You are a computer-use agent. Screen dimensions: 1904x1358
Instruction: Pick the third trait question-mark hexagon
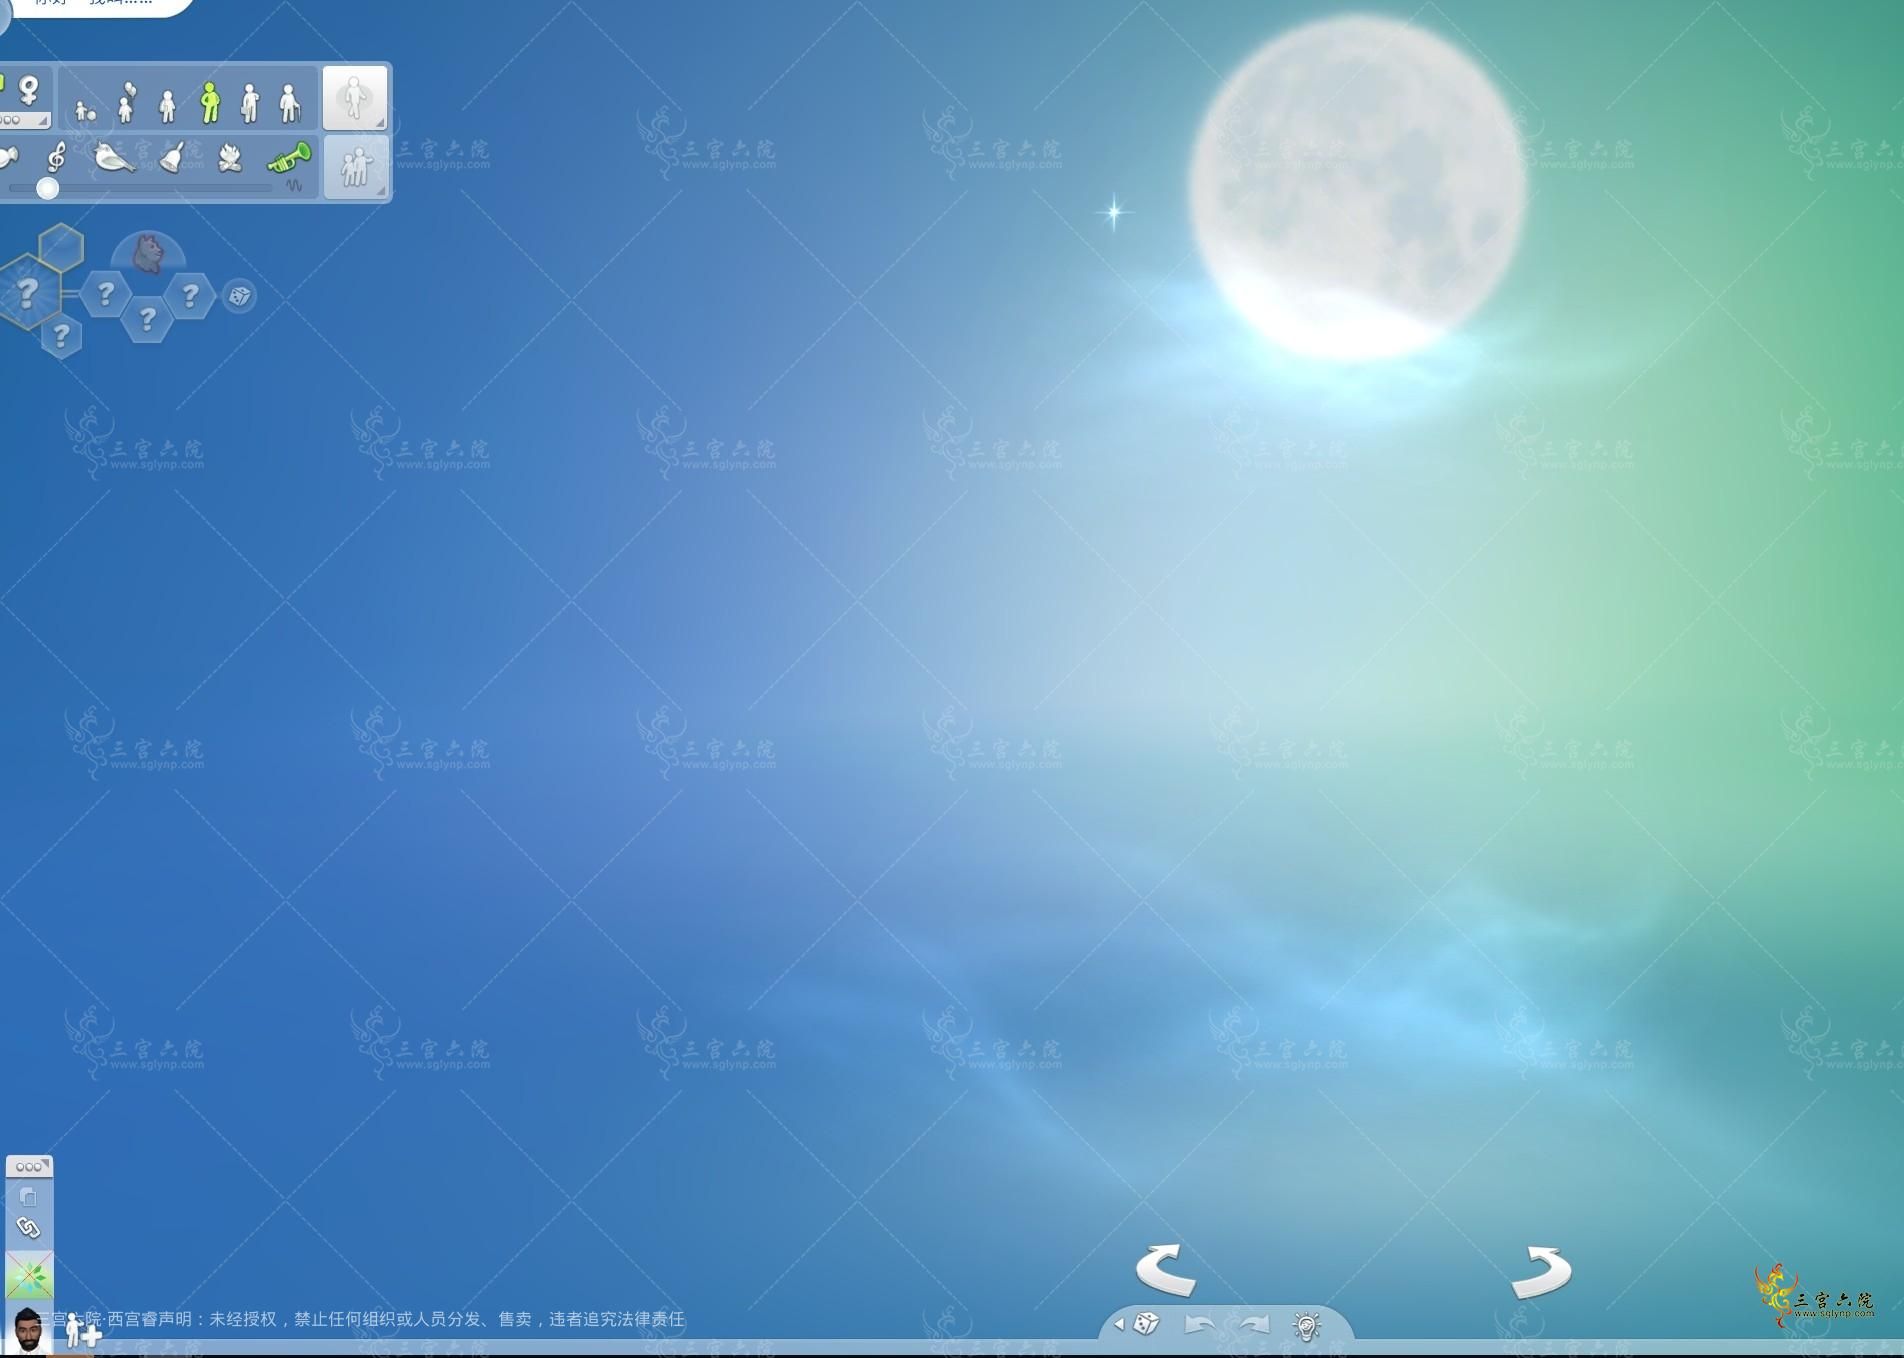click(190, 295)
